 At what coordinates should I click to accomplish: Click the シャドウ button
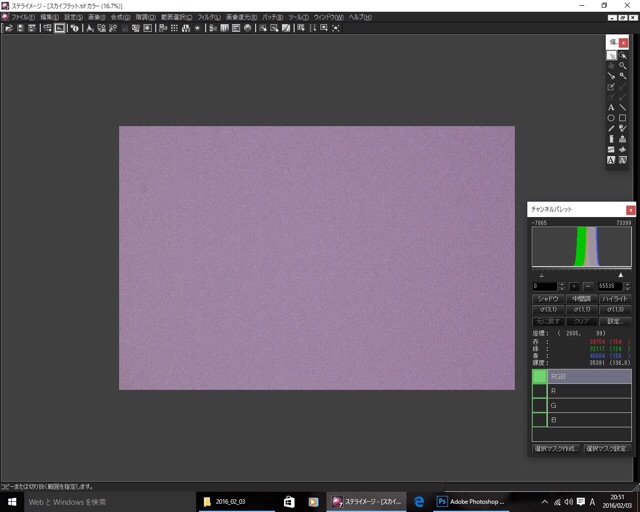pyautogui.click(x=548, y=299)
